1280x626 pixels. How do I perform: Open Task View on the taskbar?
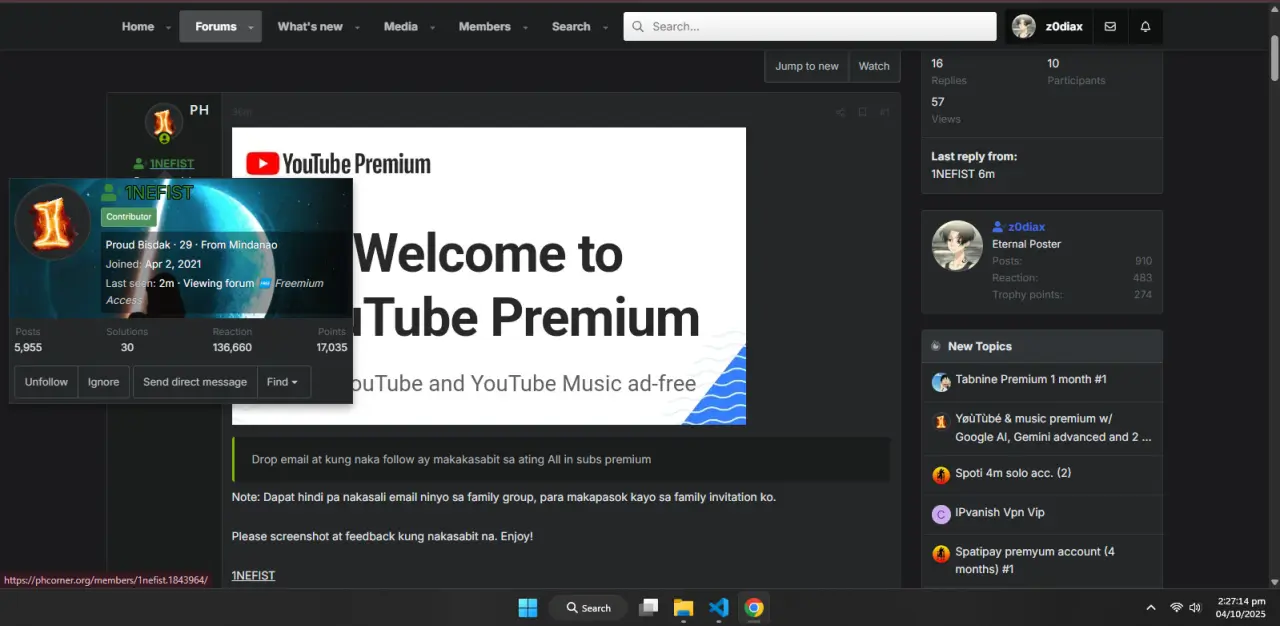(649, 607)
